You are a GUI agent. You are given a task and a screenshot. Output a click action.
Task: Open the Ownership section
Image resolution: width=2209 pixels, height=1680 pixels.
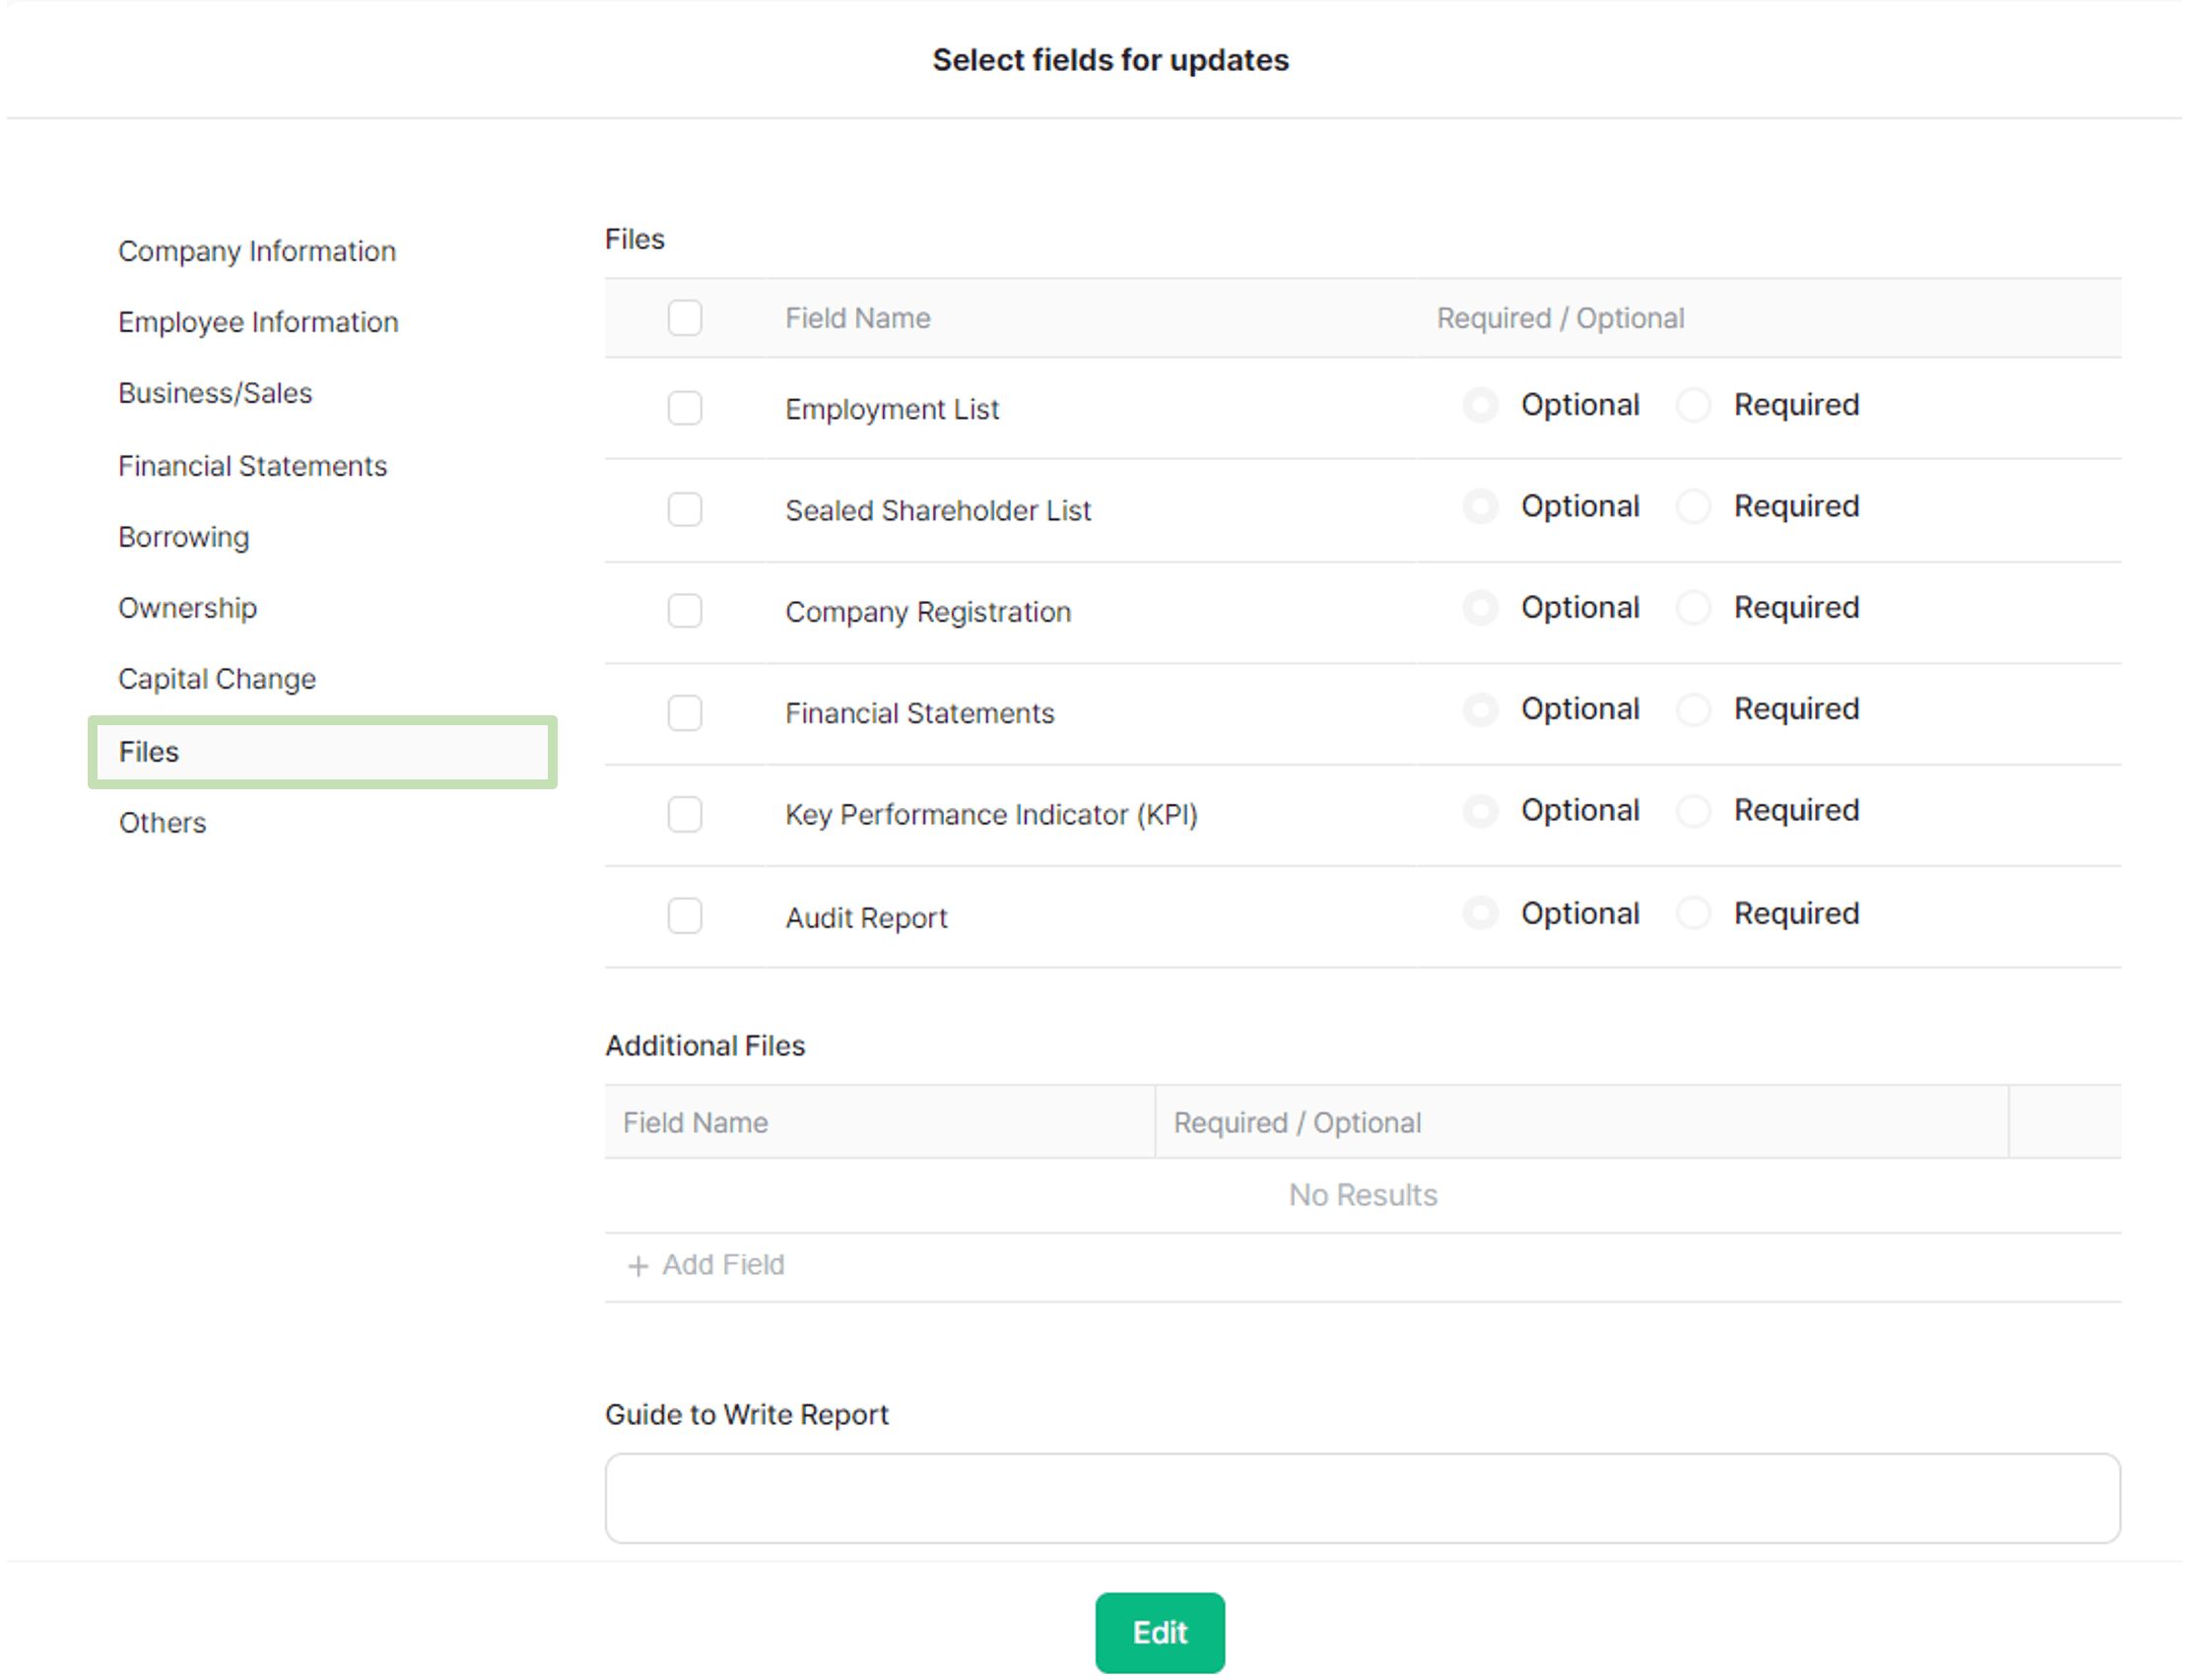pyautogui.click(x=188, y=608)
